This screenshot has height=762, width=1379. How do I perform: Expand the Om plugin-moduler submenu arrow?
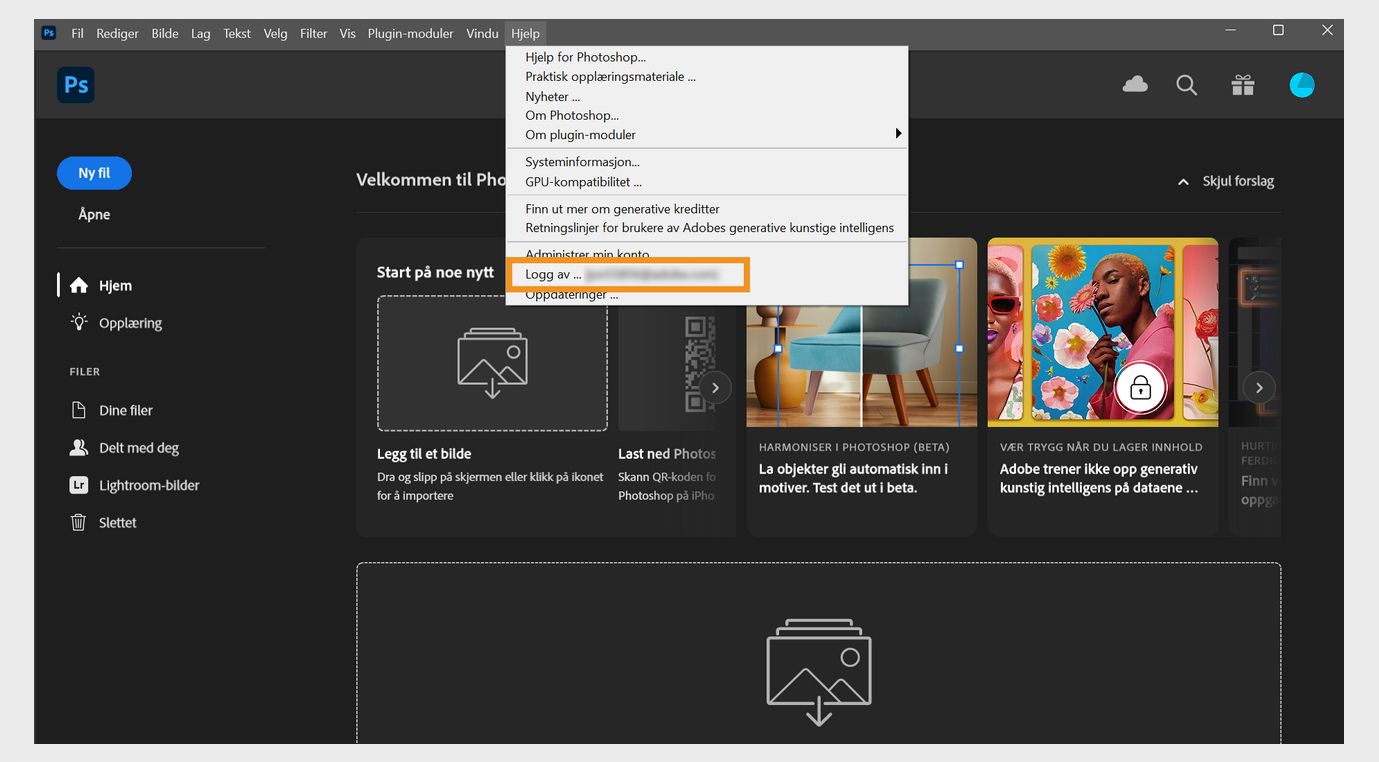pos(898,134)
